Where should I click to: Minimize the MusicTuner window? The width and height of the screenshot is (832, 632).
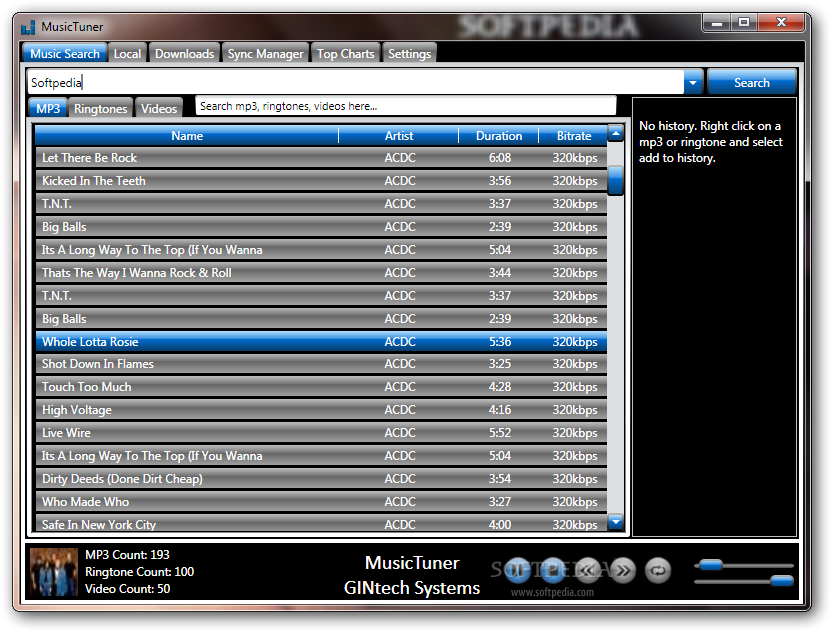tap(717, 23)
